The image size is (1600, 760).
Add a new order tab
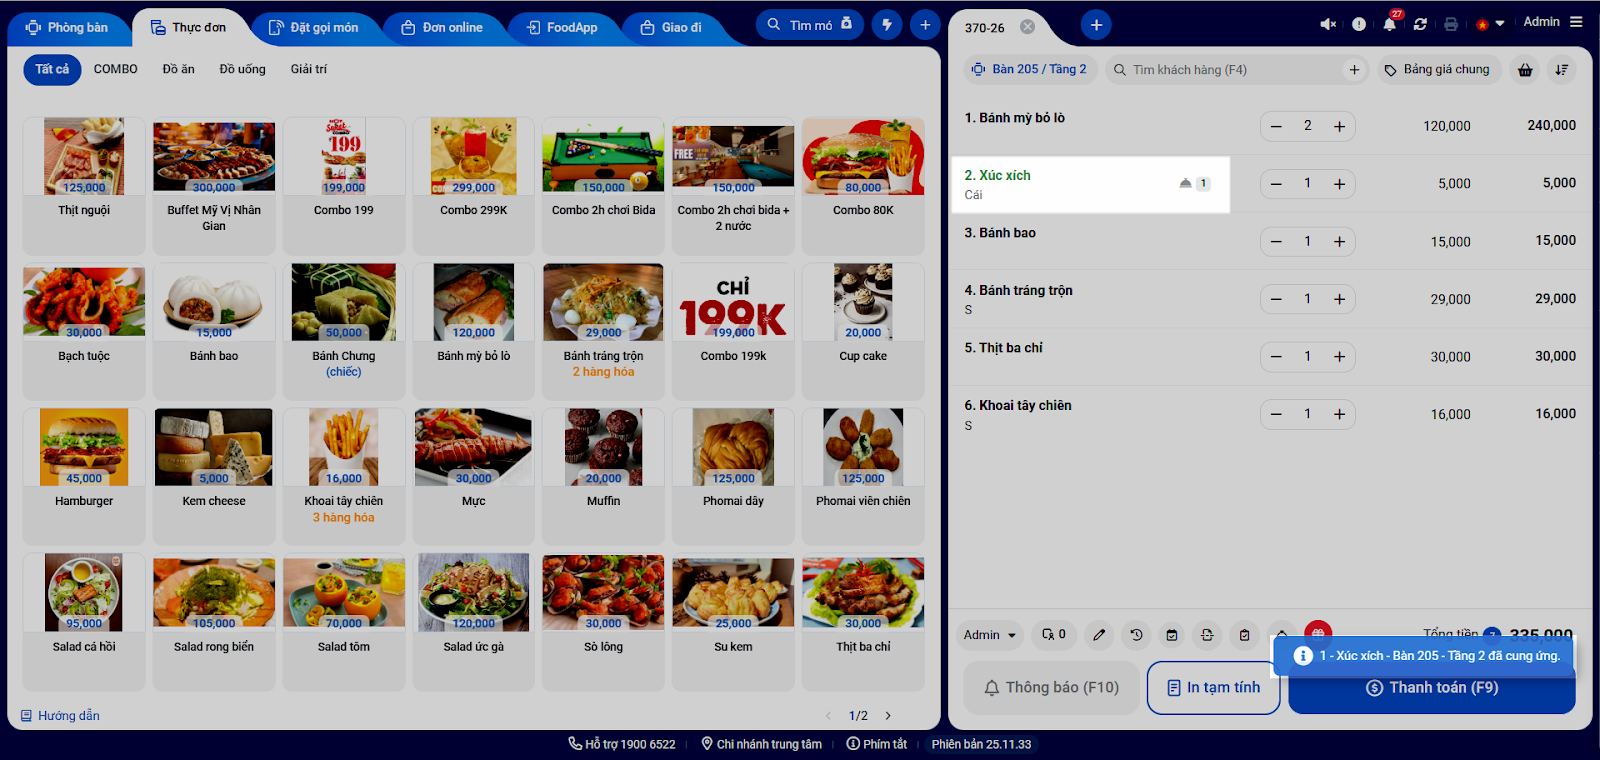1096,25
